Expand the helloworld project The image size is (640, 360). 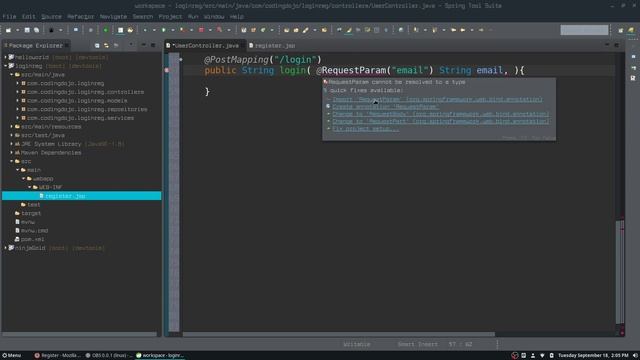click(x=5, y=57)
